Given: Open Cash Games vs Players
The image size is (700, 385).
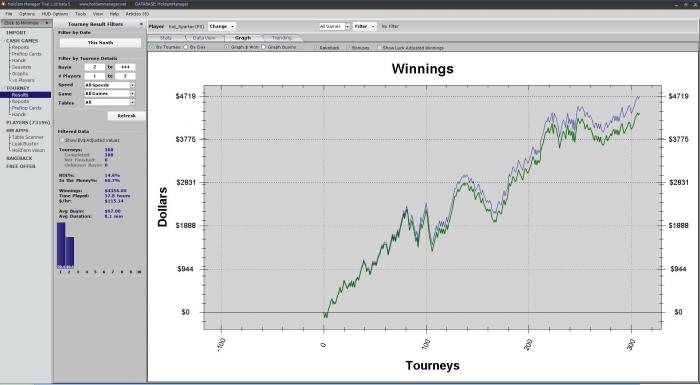Looking at the screenshot, I should [x=23, y=80].
